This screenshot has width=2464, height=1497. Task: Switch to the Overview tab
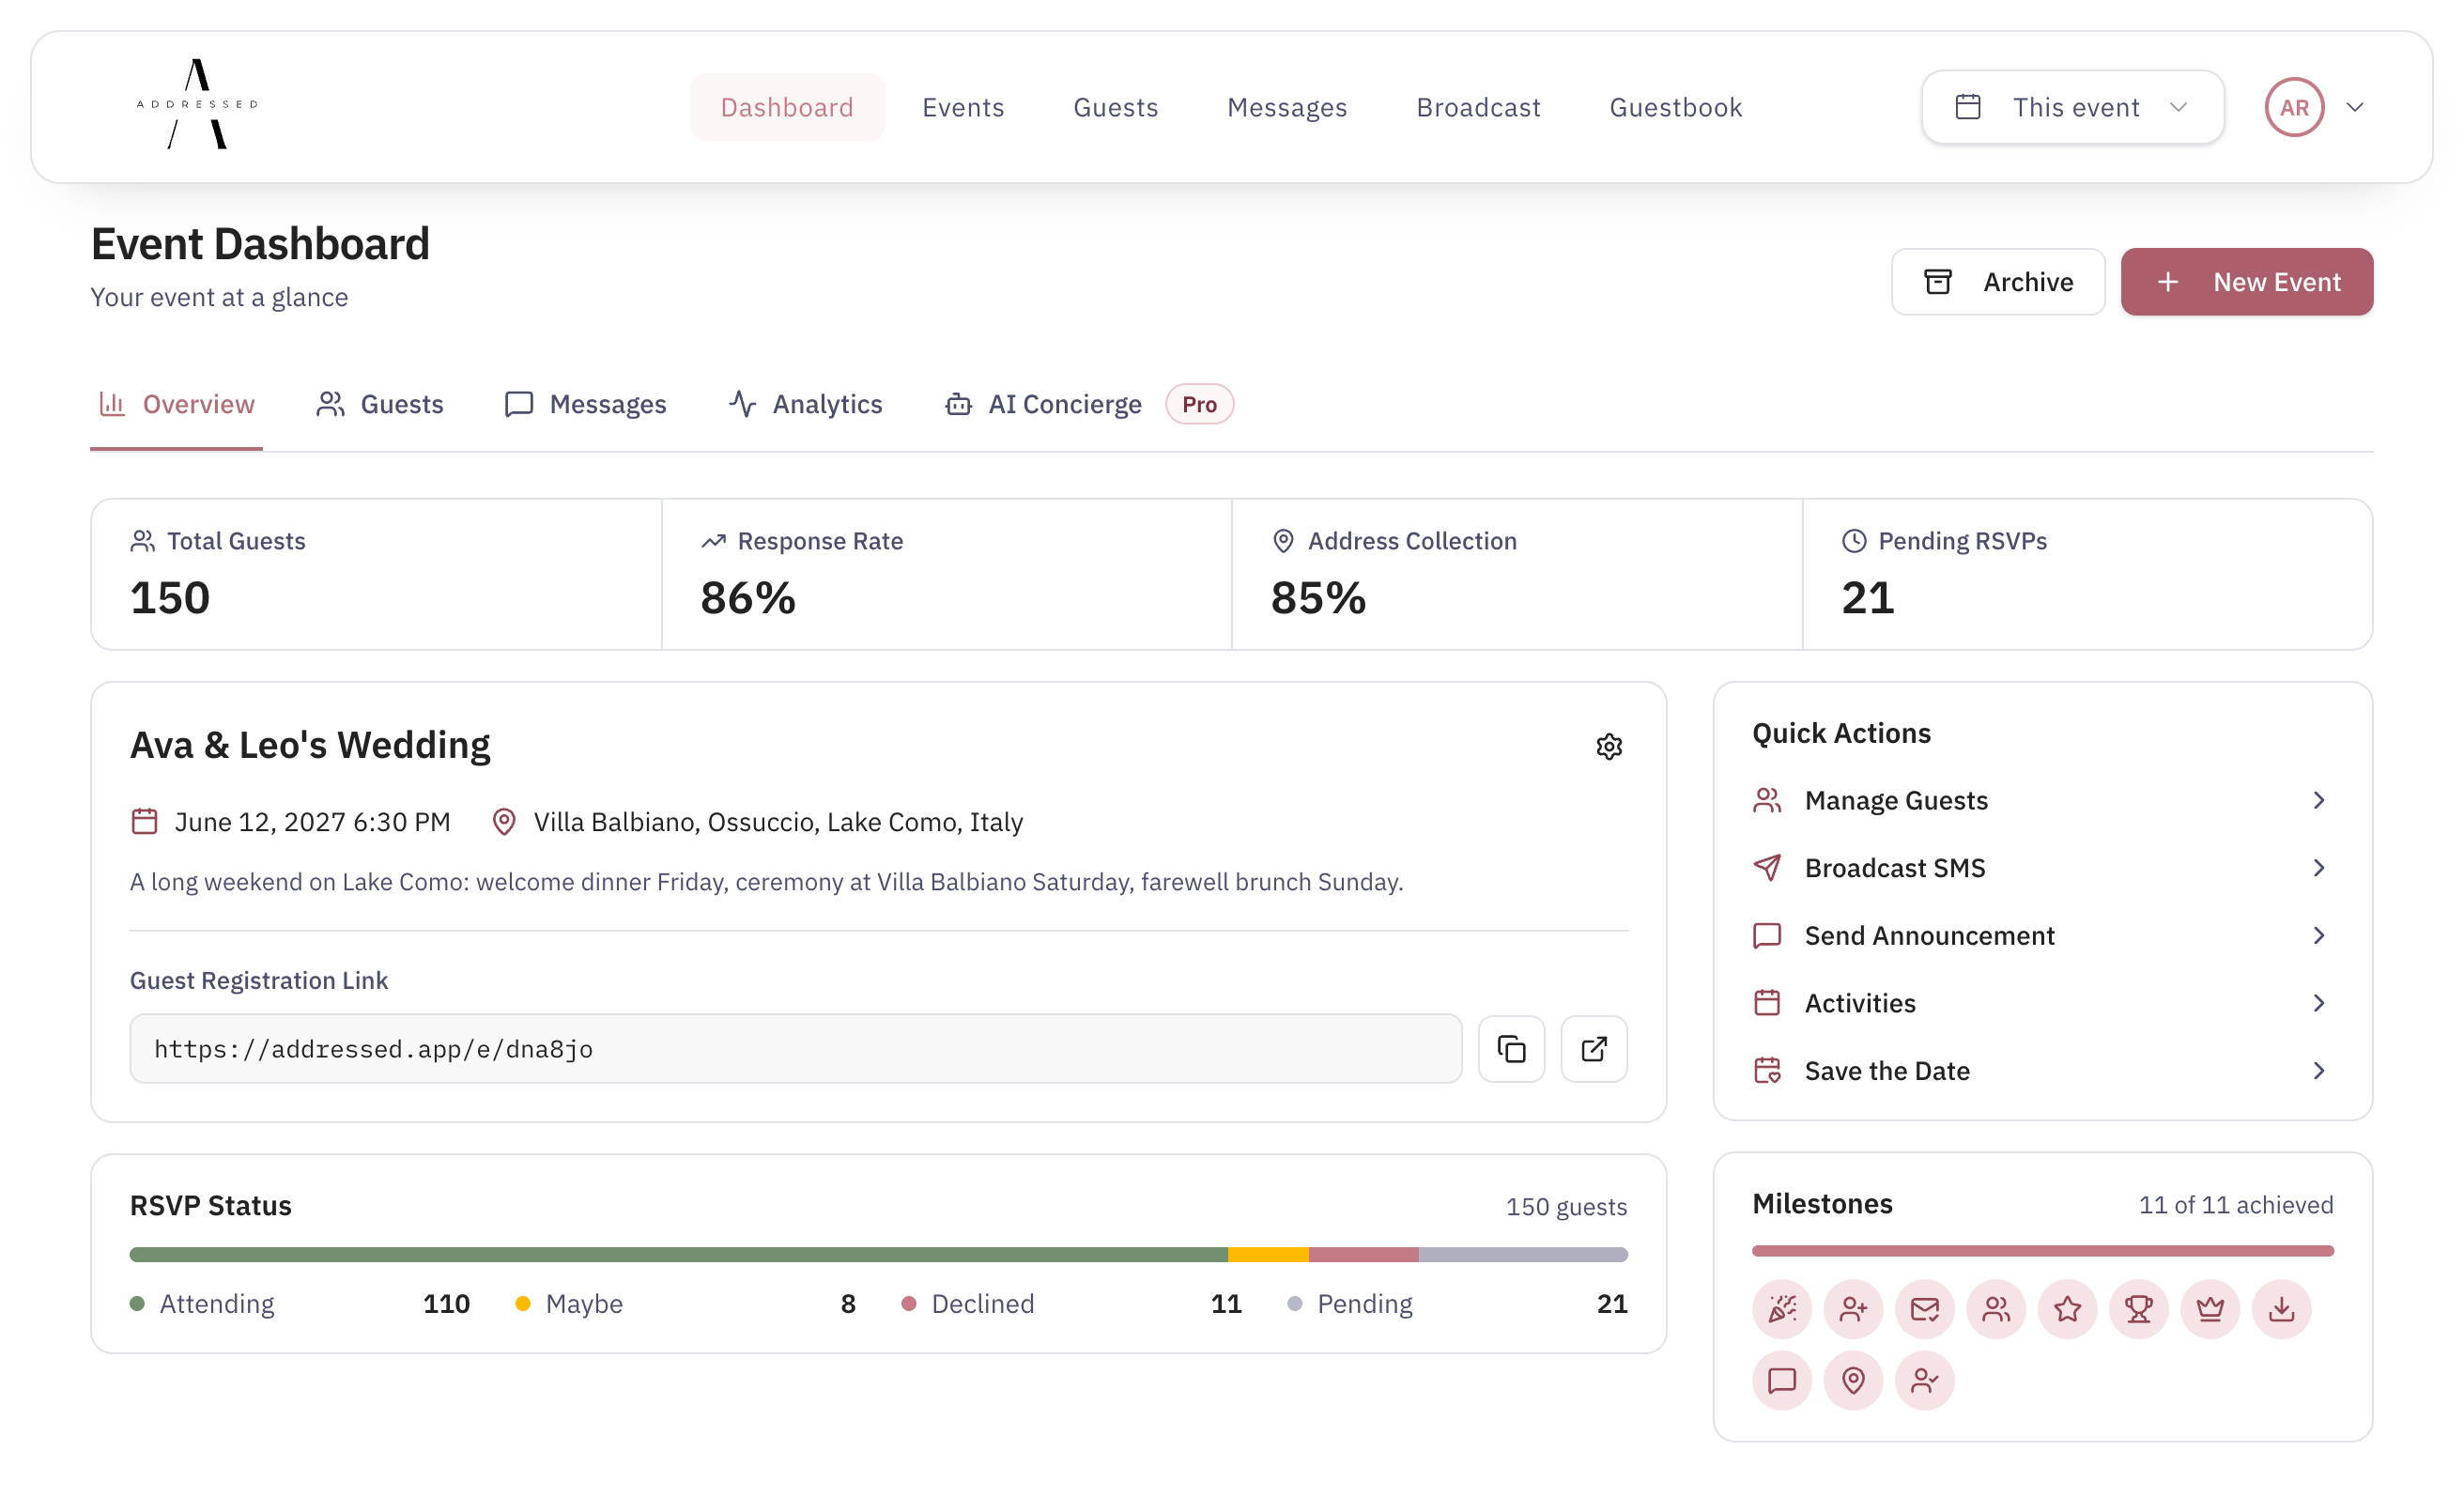tap(177, 404)
